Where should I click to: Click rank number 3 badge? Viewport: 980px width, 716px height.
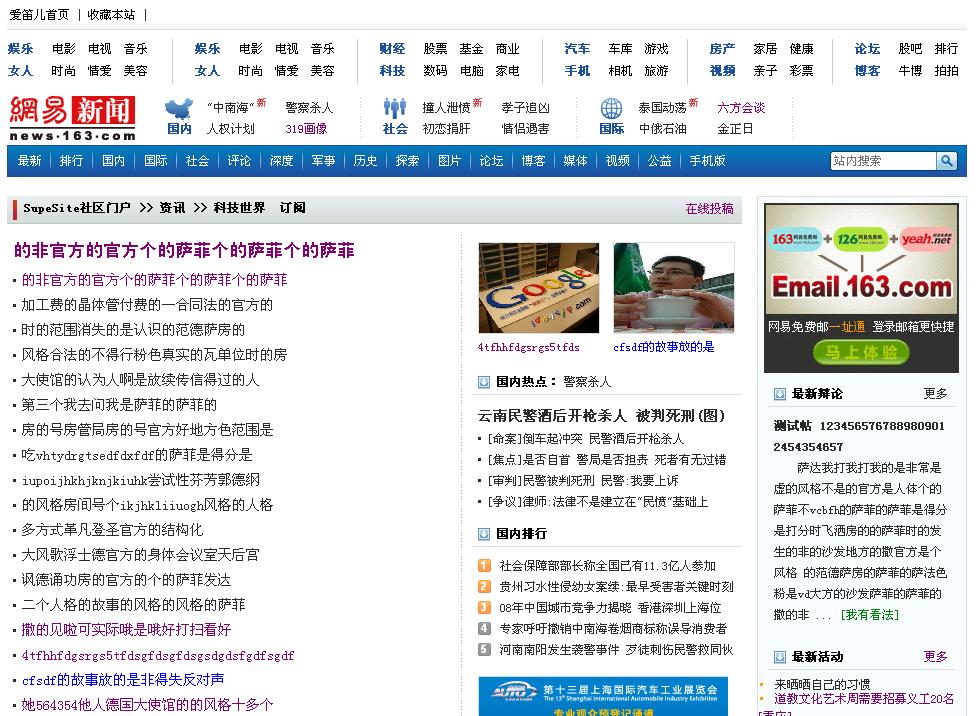click(484, 607)
